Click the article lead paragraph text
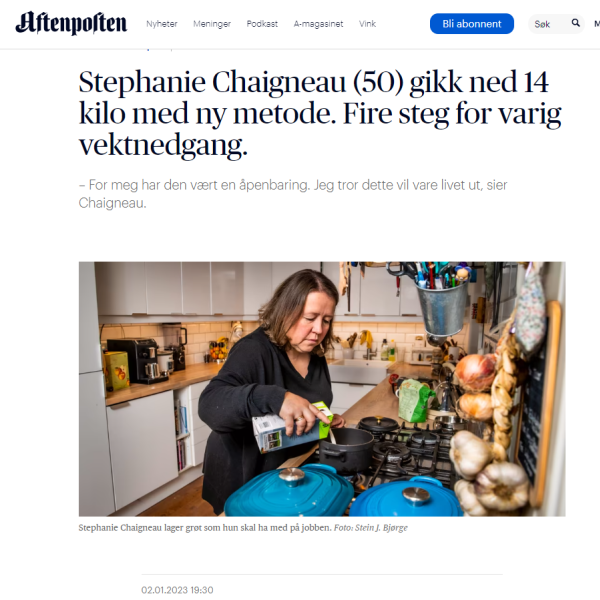This screenshot has height=600, width=600. pos(293,194)
